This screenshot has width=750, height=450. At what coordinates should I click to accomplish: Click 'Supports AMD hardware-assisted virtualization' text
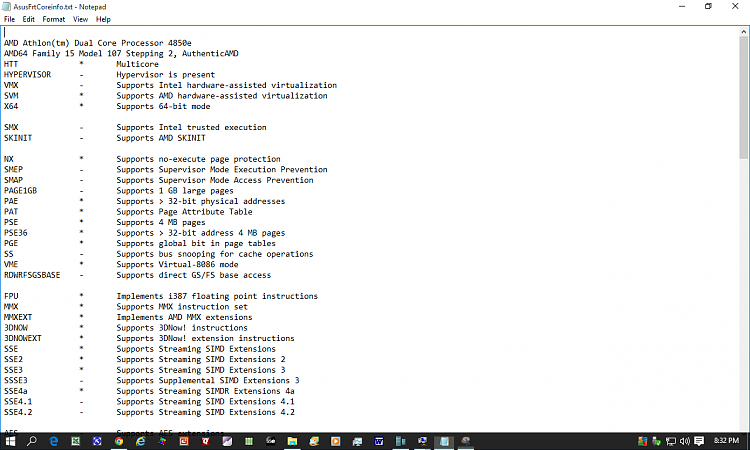click(222, 96)
